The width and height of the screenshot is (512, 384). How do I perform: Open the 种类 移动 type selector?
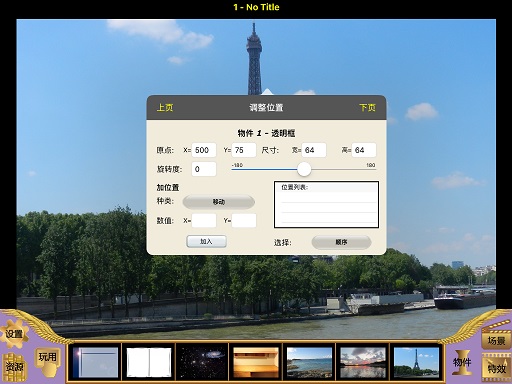click(219, 202)
